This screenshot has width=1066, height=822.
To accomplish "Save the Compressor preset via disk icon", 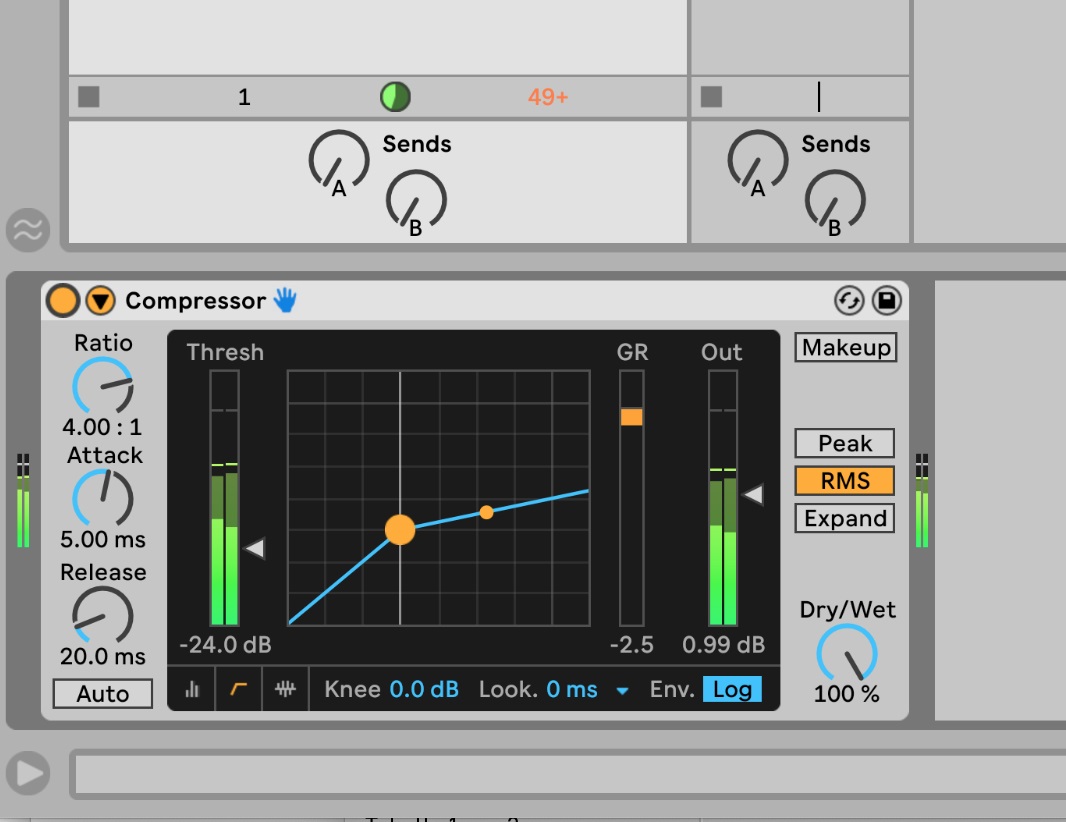I will click(x=886, y=300).
